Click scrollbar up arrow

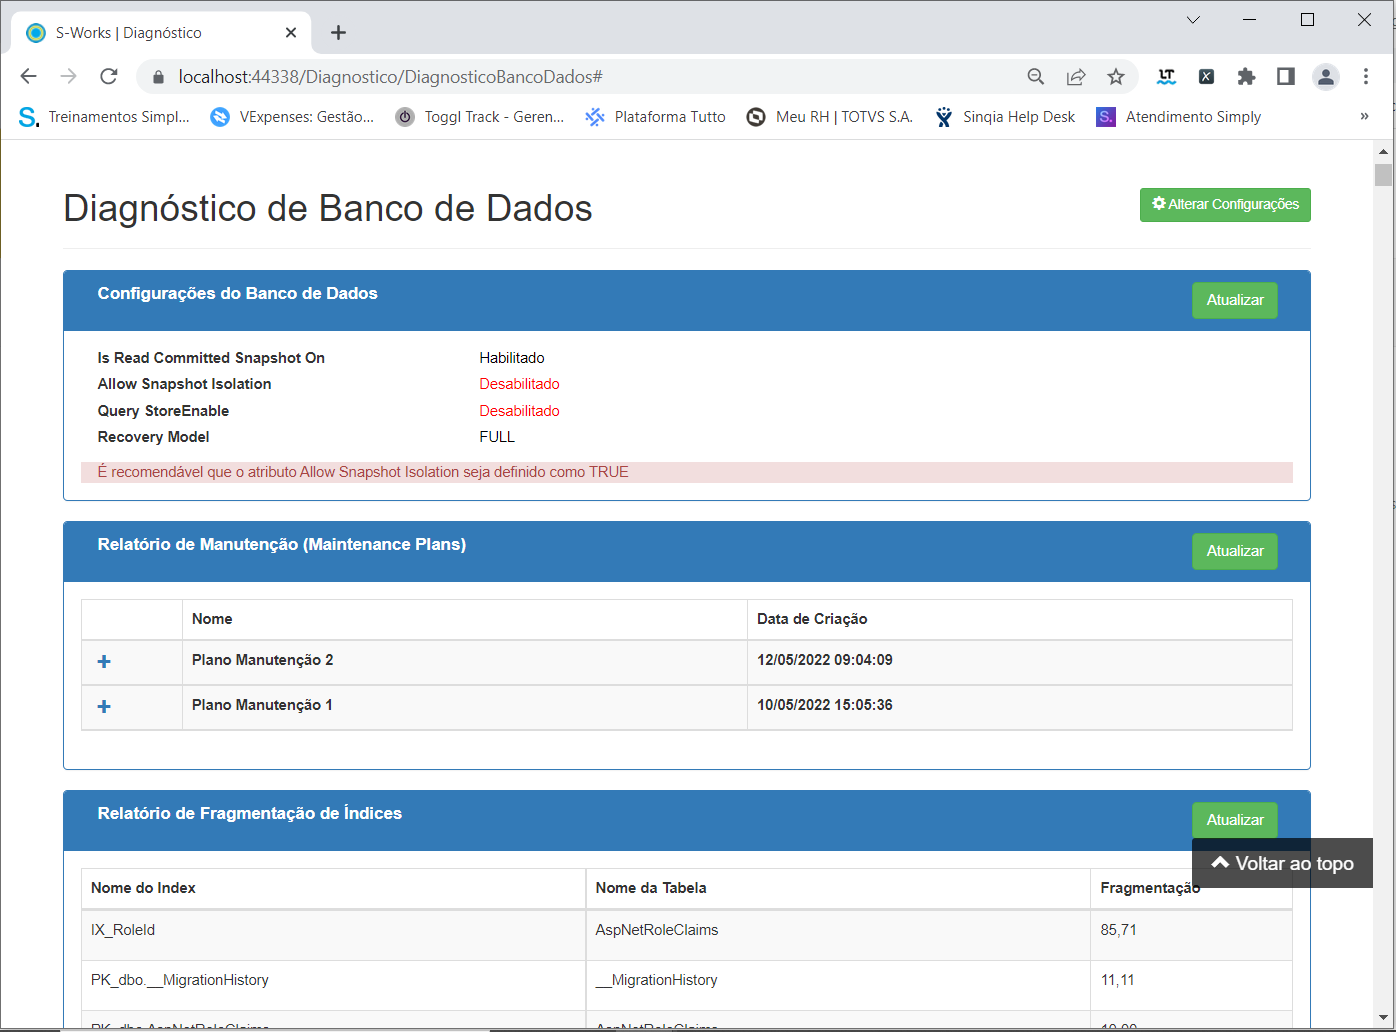tap(1383, 151)
